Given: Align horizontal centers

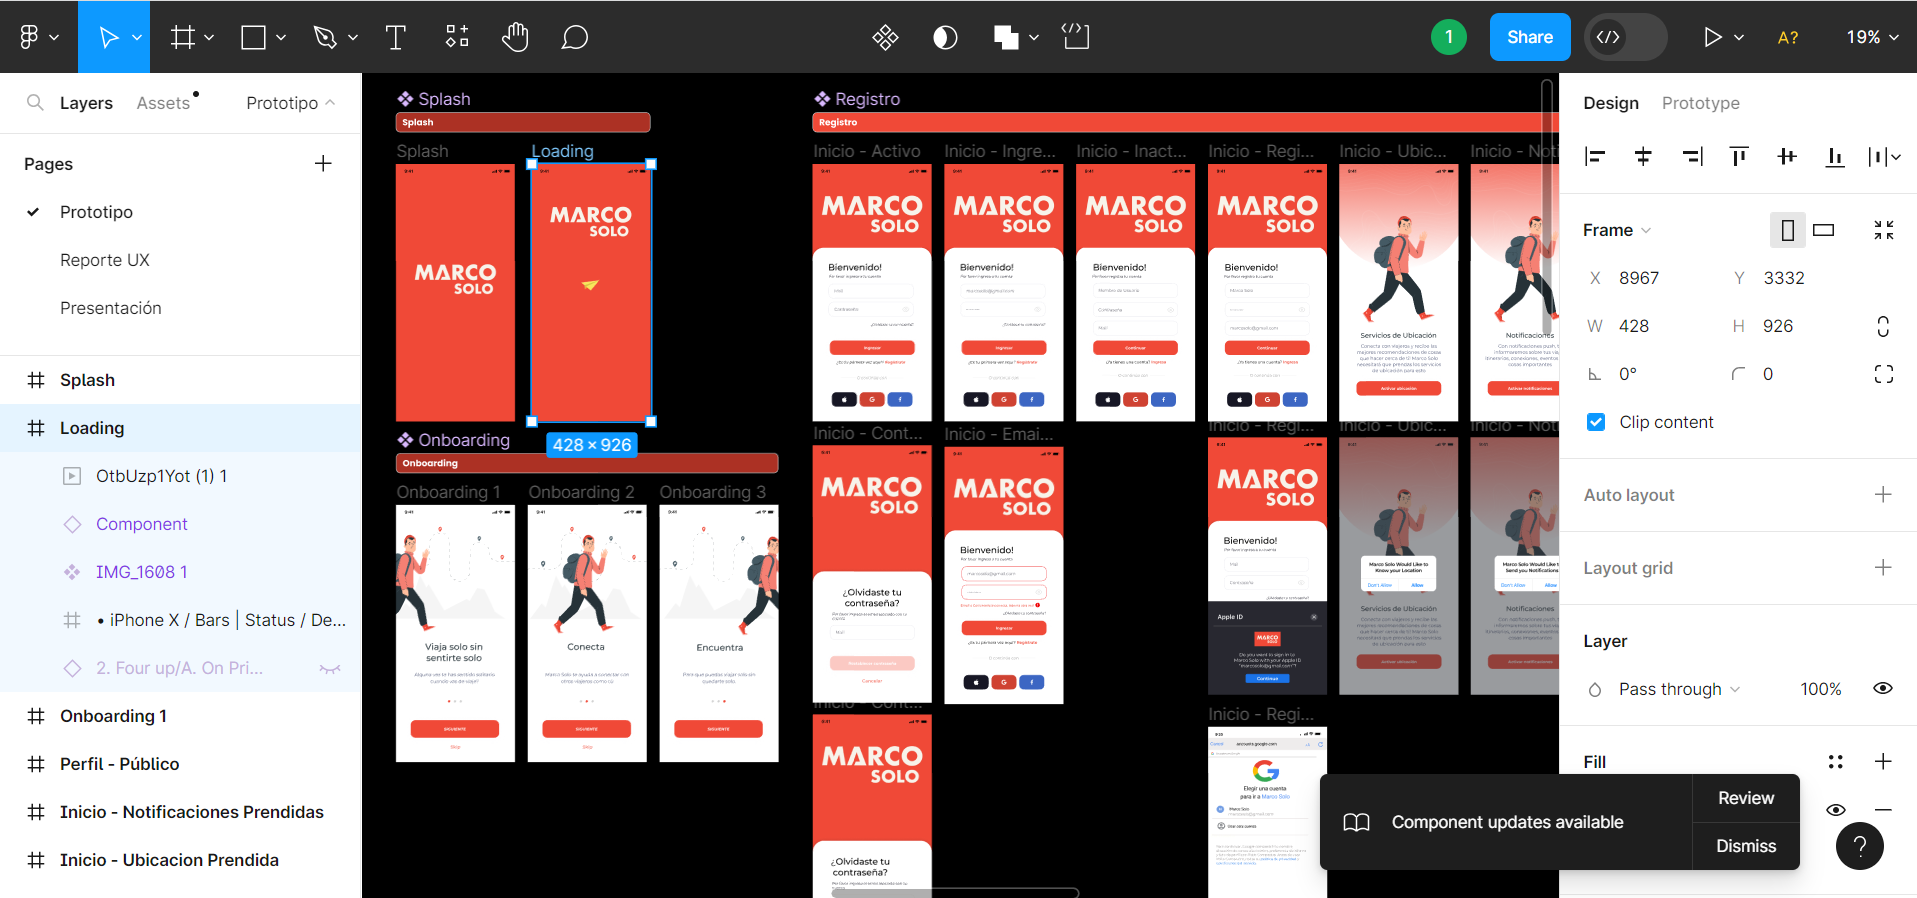Looking at the screenshot, I should [1643, 156].
